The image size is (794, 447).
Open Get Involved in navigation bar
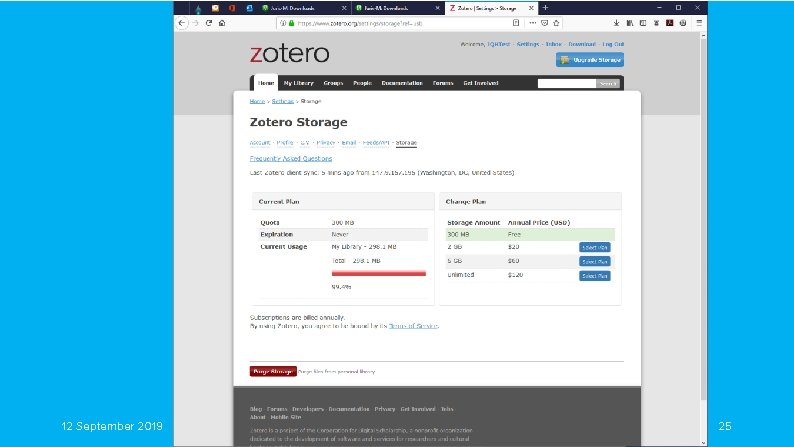click(x=481, y=83)
